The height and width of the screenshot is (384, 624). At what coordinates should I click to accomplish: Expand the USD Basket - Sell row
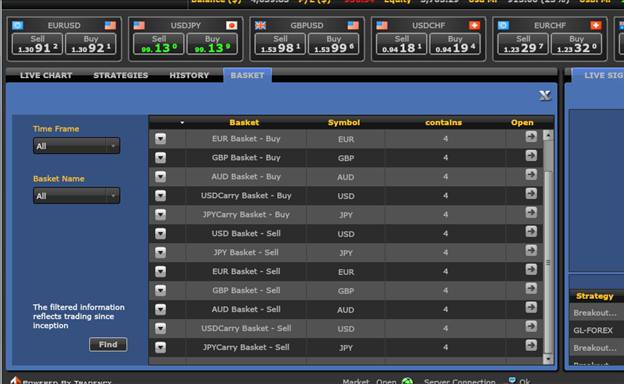coord(160,233)
